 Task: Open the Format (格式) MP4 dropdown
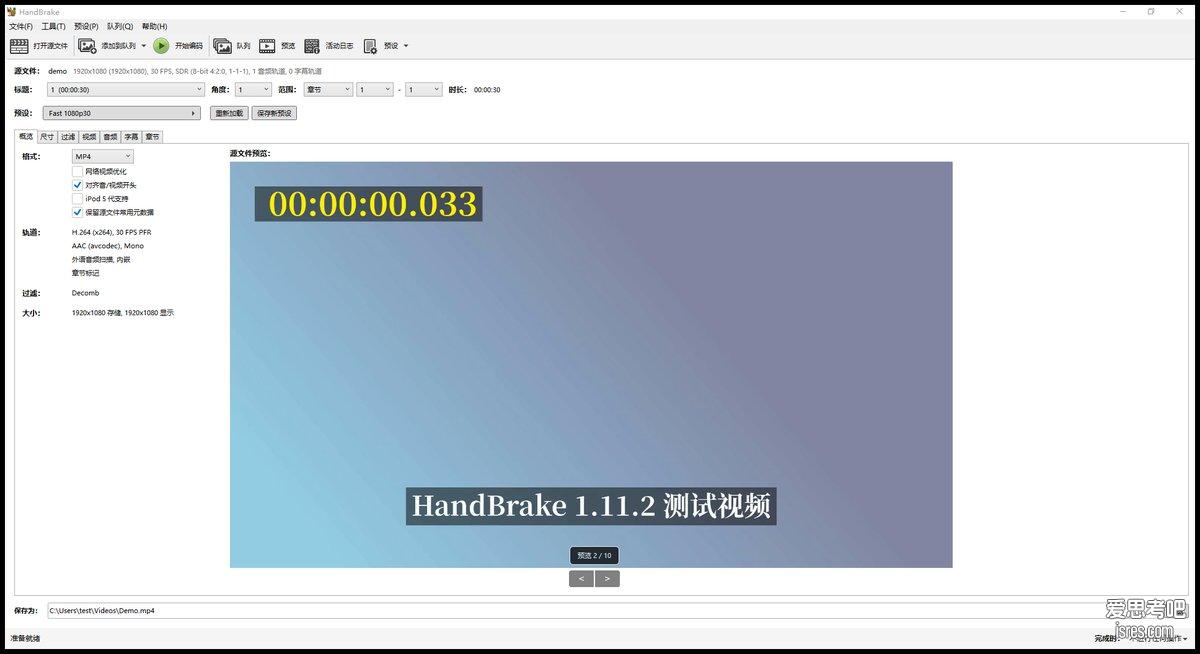[x=103, y=157]
